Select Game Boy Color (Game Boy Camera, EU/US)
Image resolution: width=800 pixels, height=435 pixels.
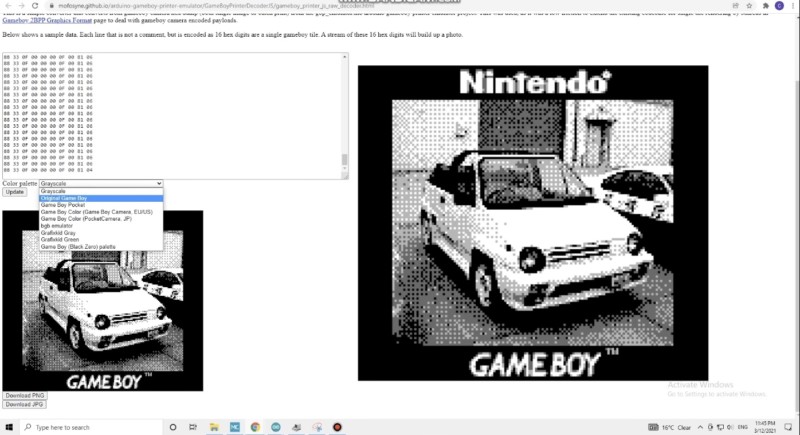click(101, 212)
